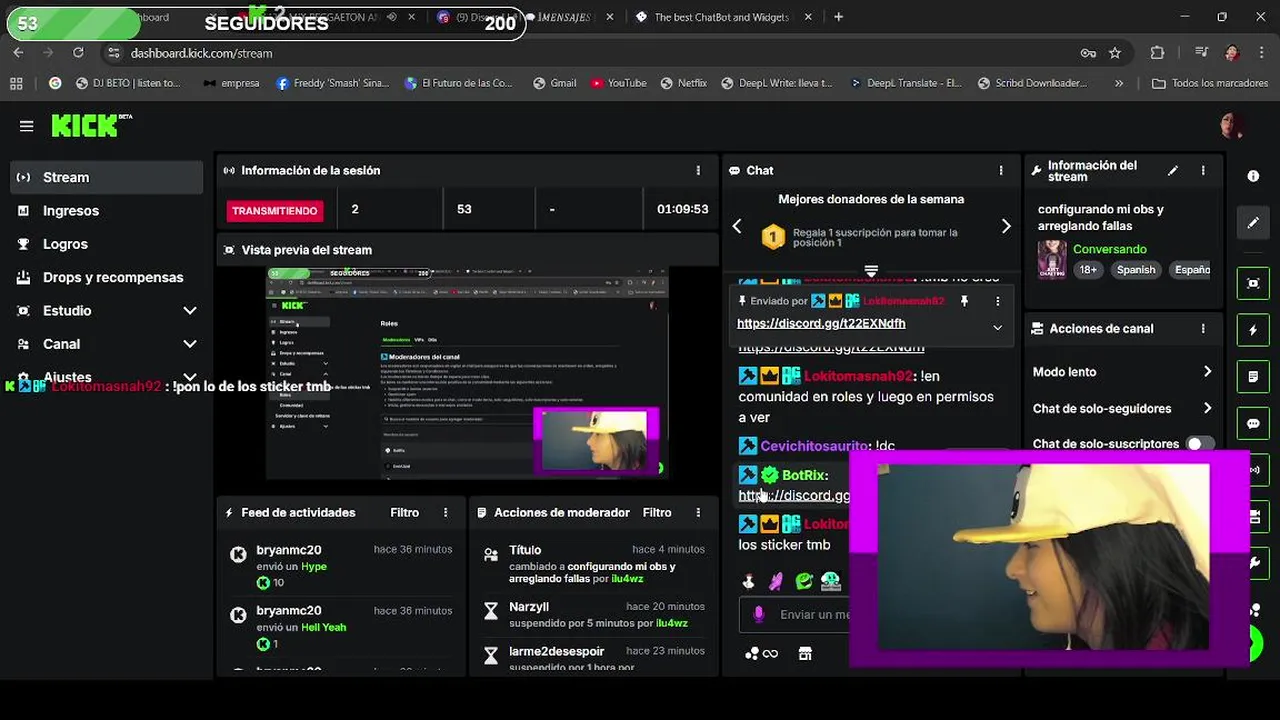Open YouTube bookmark
The width and height of the screenshot is (1280, 720).
point(618,84)
